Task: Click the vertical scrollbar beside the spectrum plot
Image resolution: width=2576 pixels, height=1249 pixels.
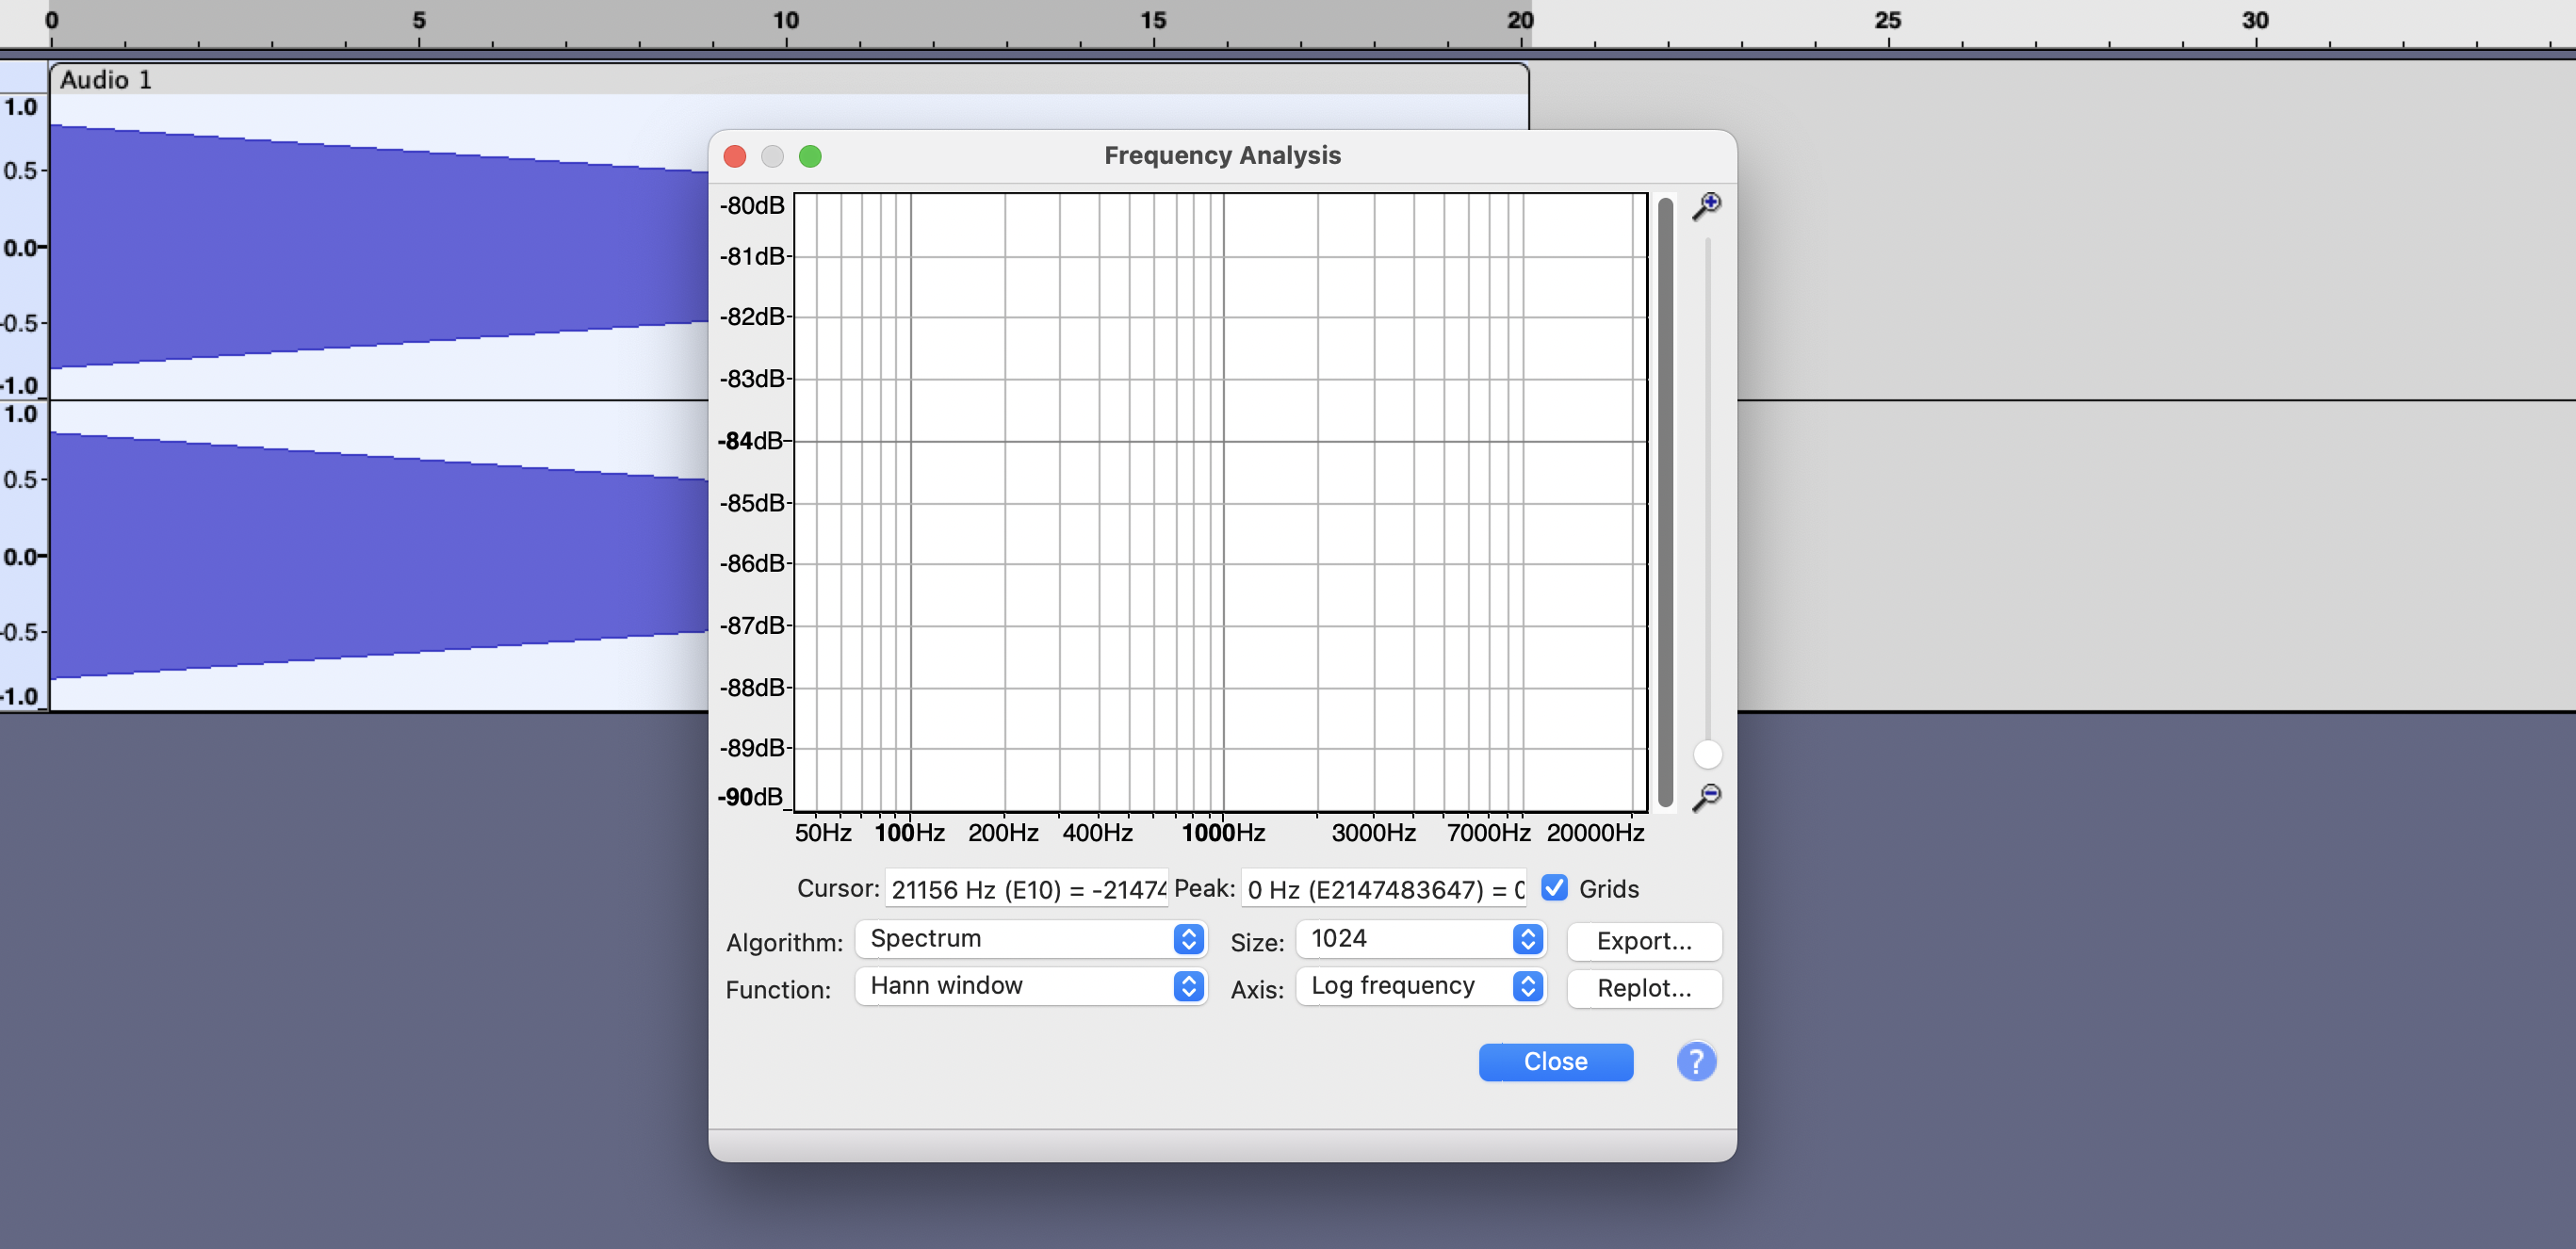Action: coord(1663,500)
